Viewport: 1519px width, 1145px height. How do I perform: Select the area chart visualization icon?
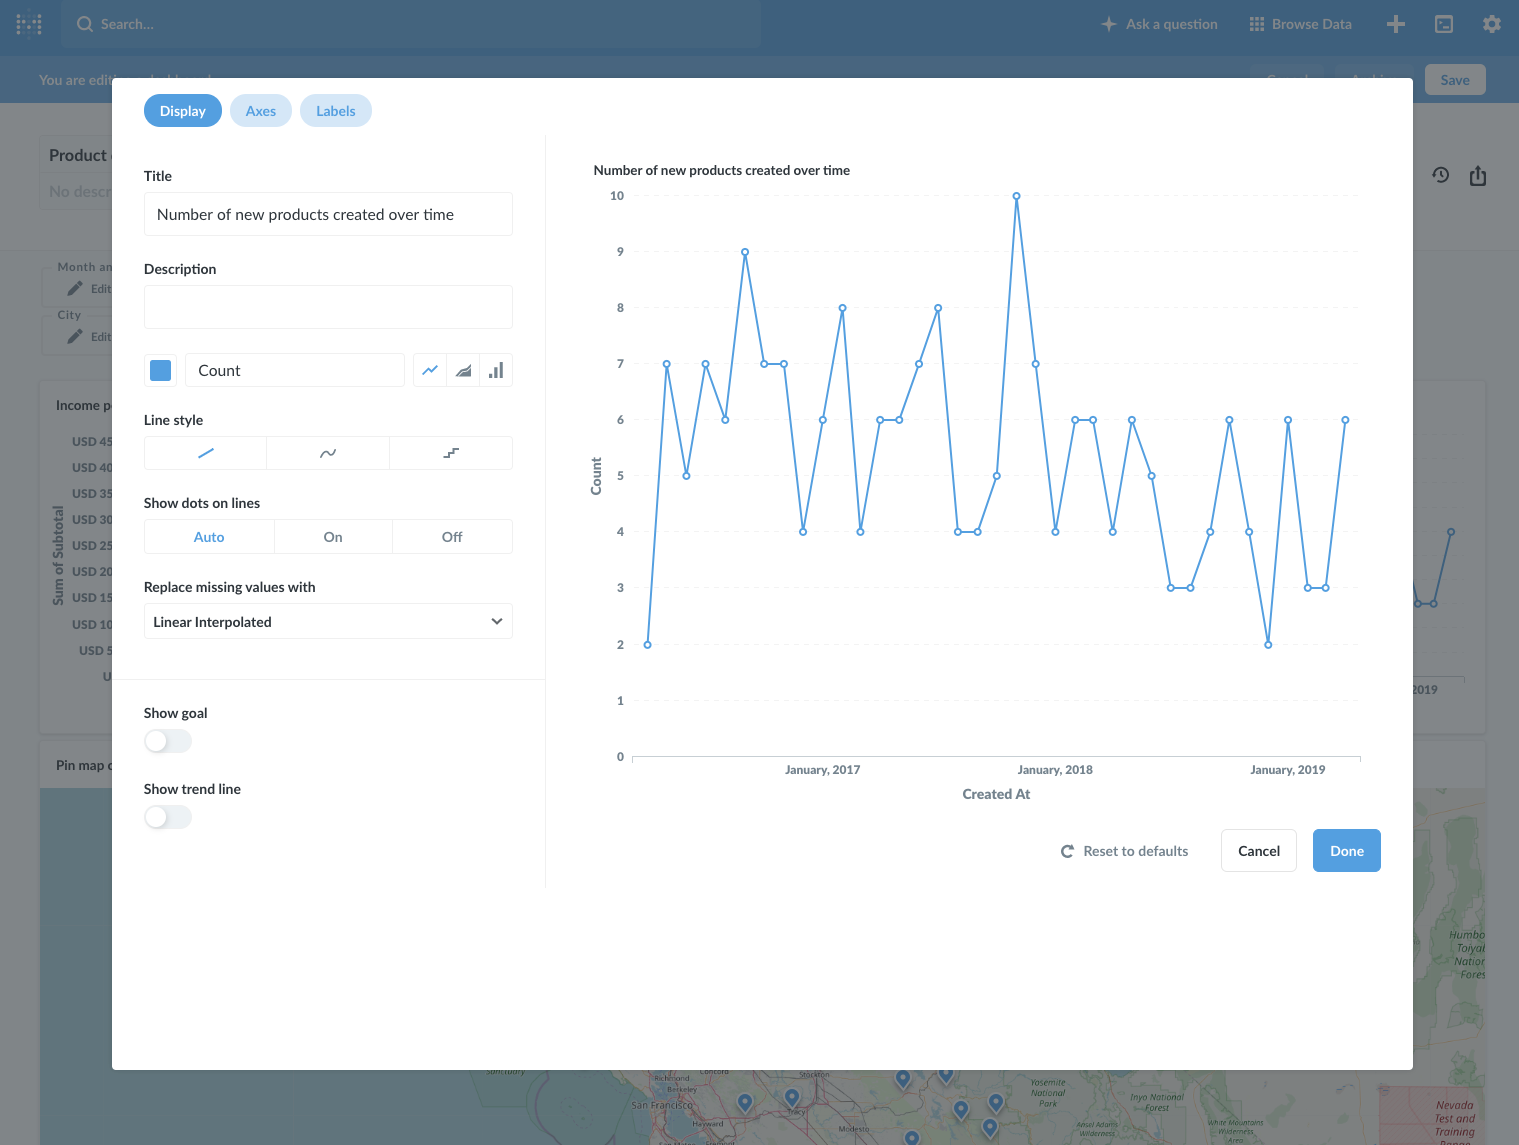[x=463, y=370]
